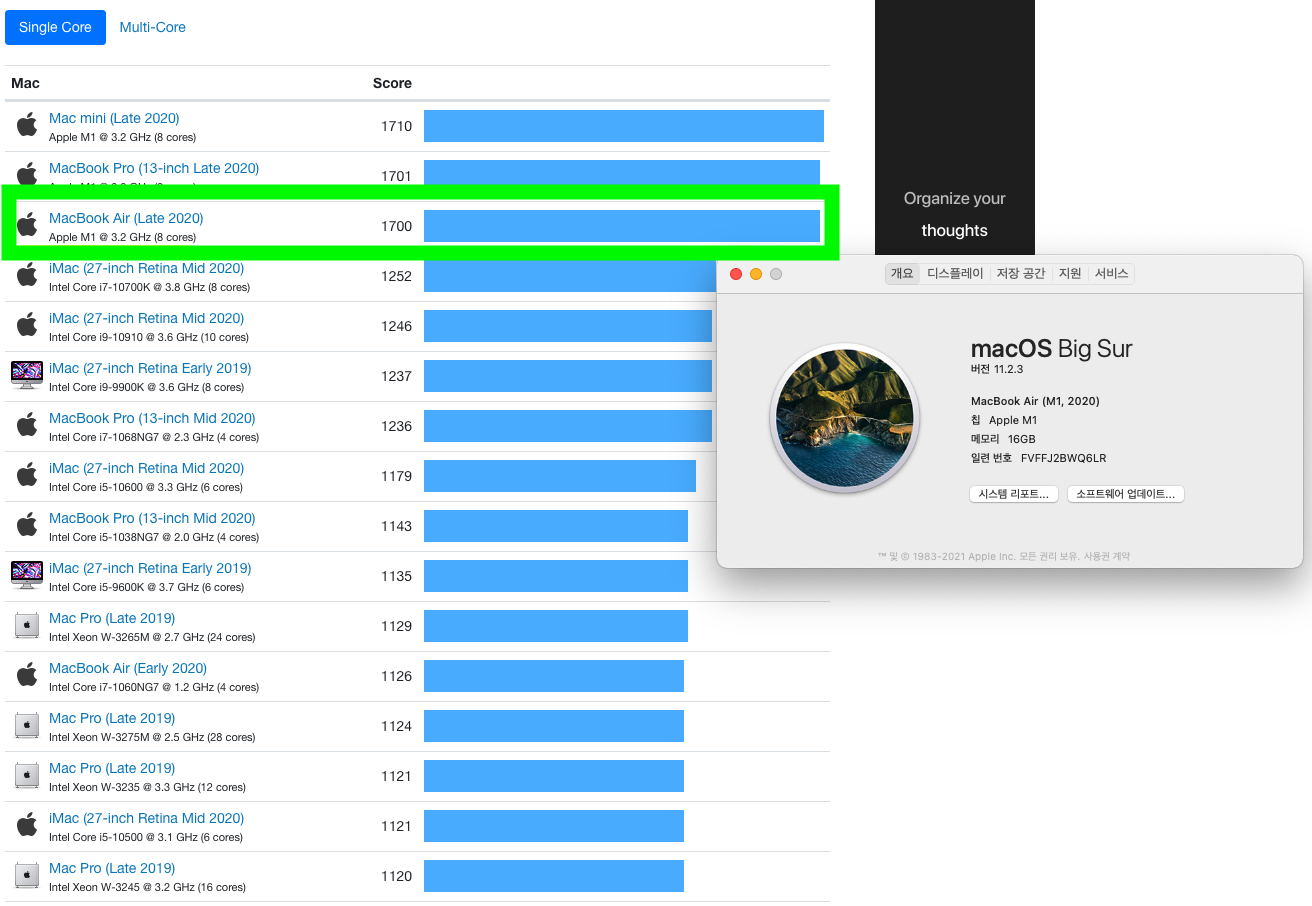Click the score value 1710
This screenshot has width=1312, height=906.
click(x=396, y=126)
